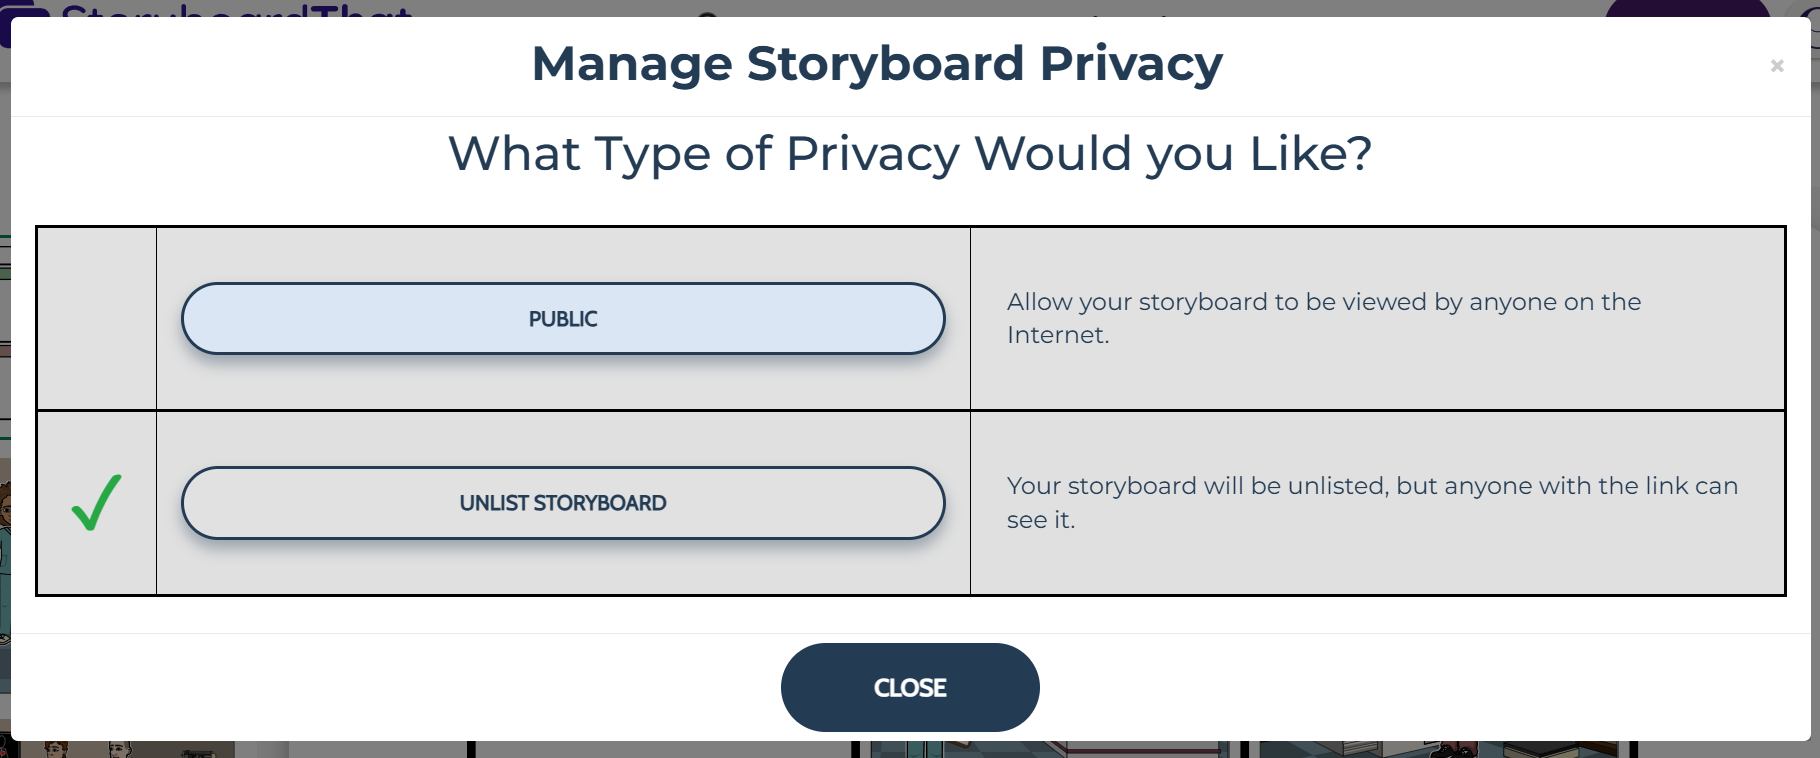Viewport: 1820px width, 758px height.
Task: Click the PUBLIC privacy button
Action: (563, 319)
